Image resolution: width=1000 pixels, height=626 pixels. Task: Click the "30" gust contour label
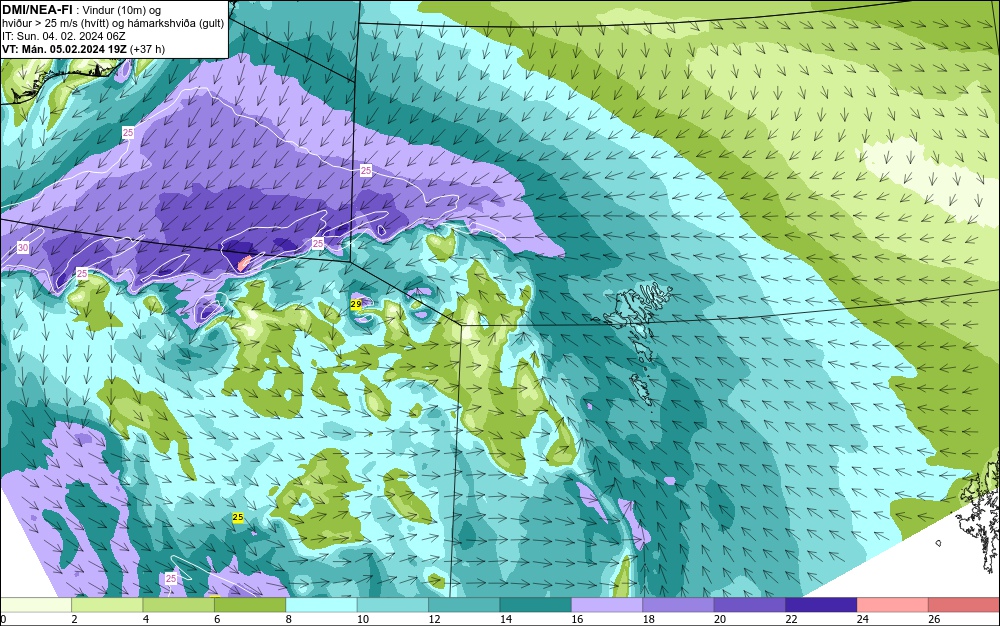[x=23, y=247]
